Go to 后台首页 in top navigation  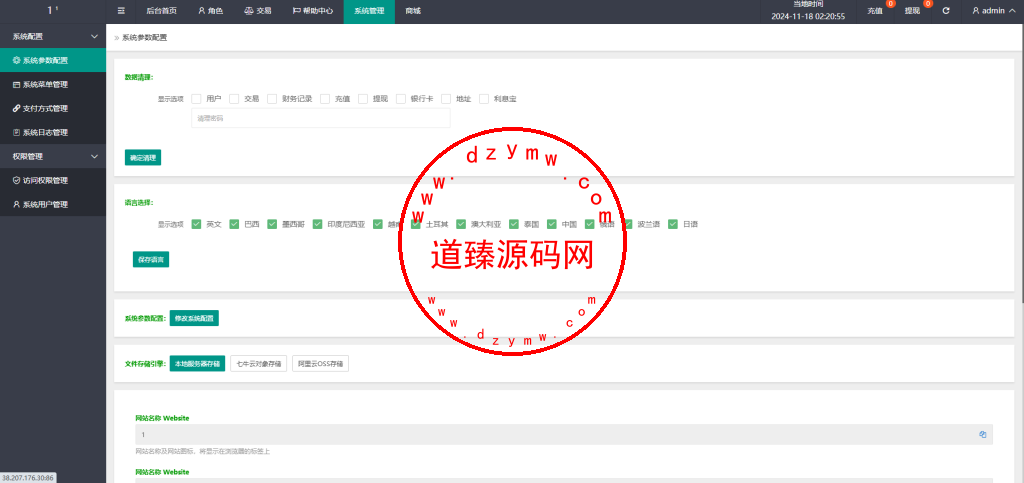click(x=161, y=11)
